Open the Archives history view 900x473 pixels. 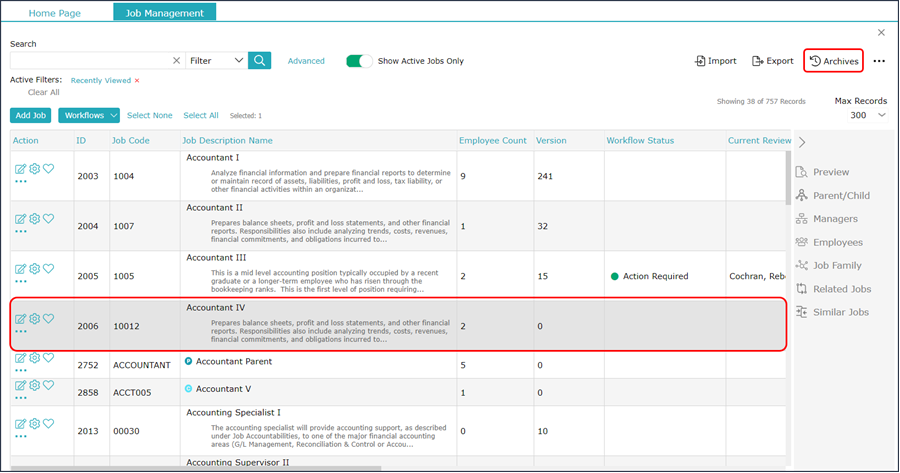(833, 61)
